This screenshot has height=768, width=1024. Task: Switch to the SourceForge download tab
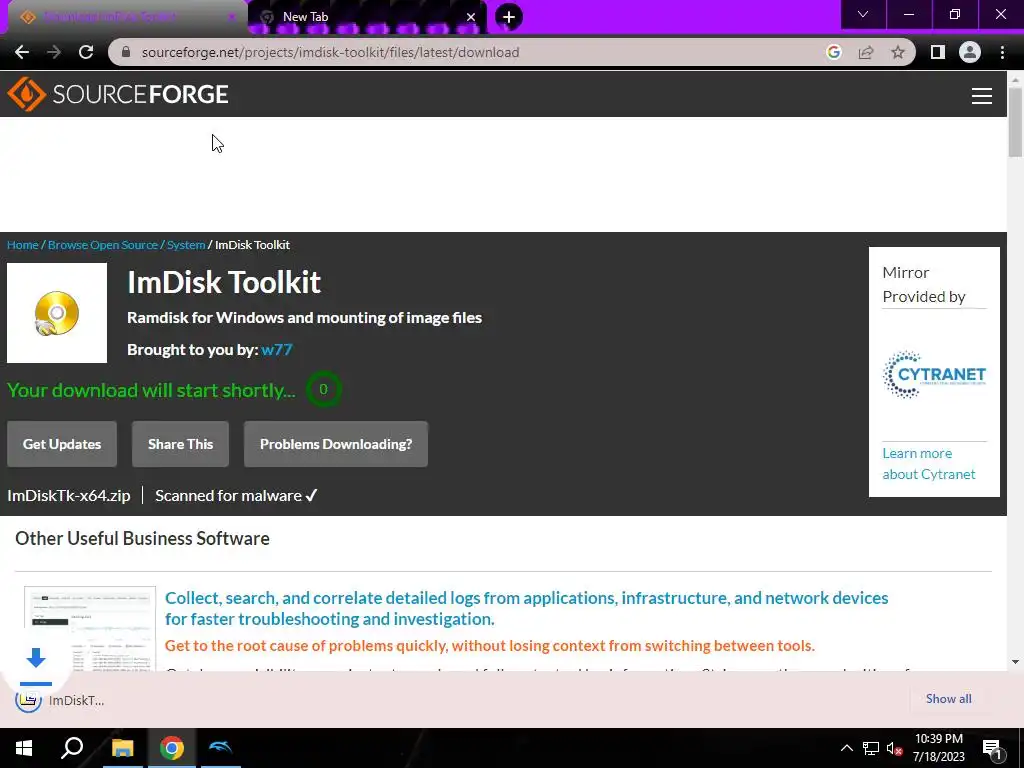point(127,17)
